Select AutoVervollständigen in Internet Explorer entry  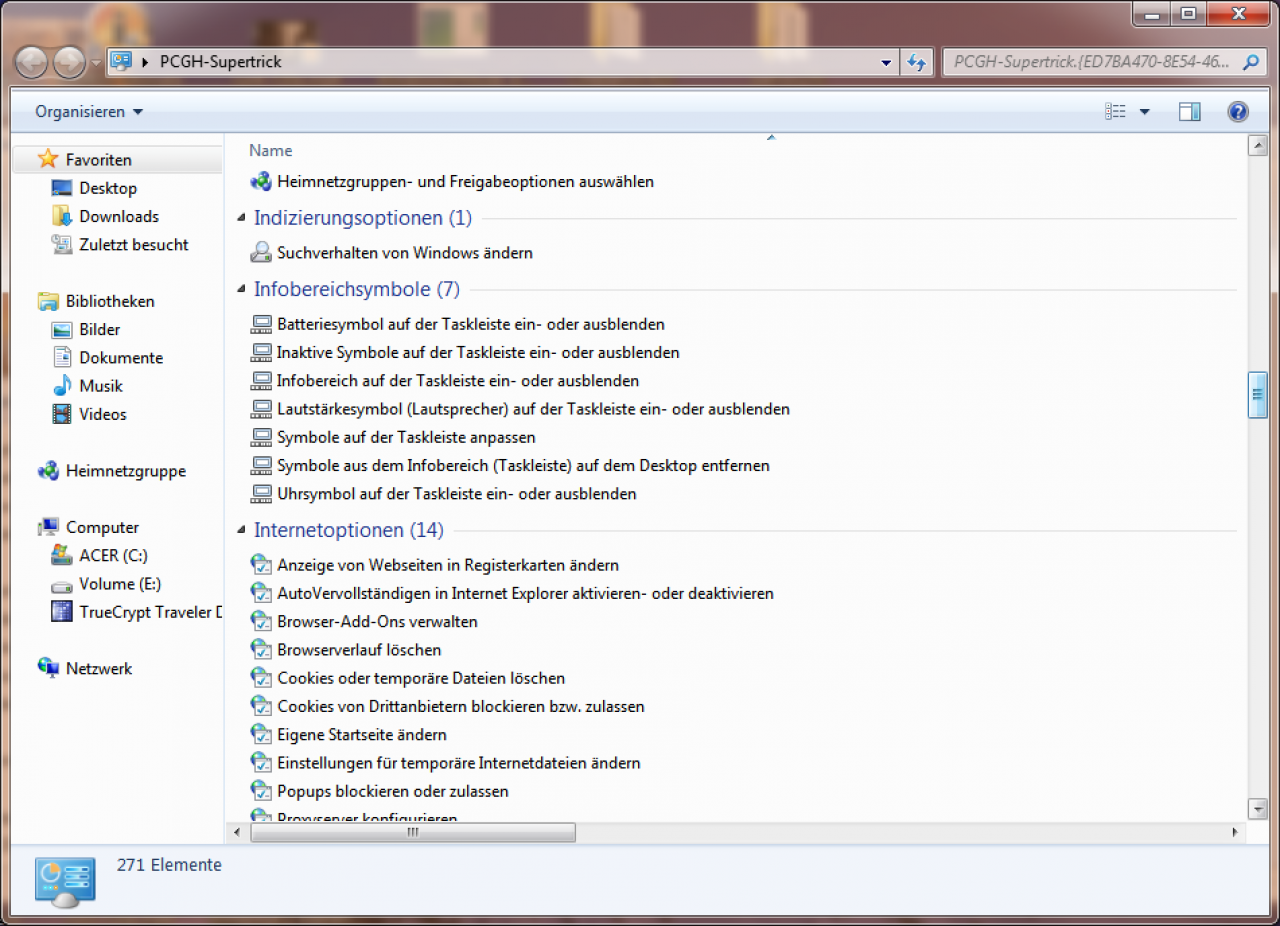[x=525, y=594]
